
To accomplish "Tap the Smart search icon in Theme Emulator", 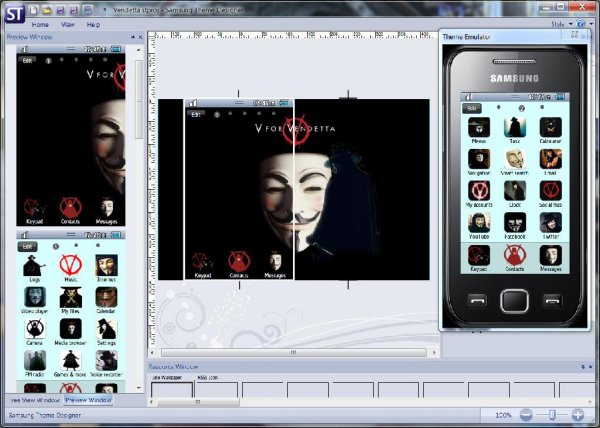I will click(515, 162).
